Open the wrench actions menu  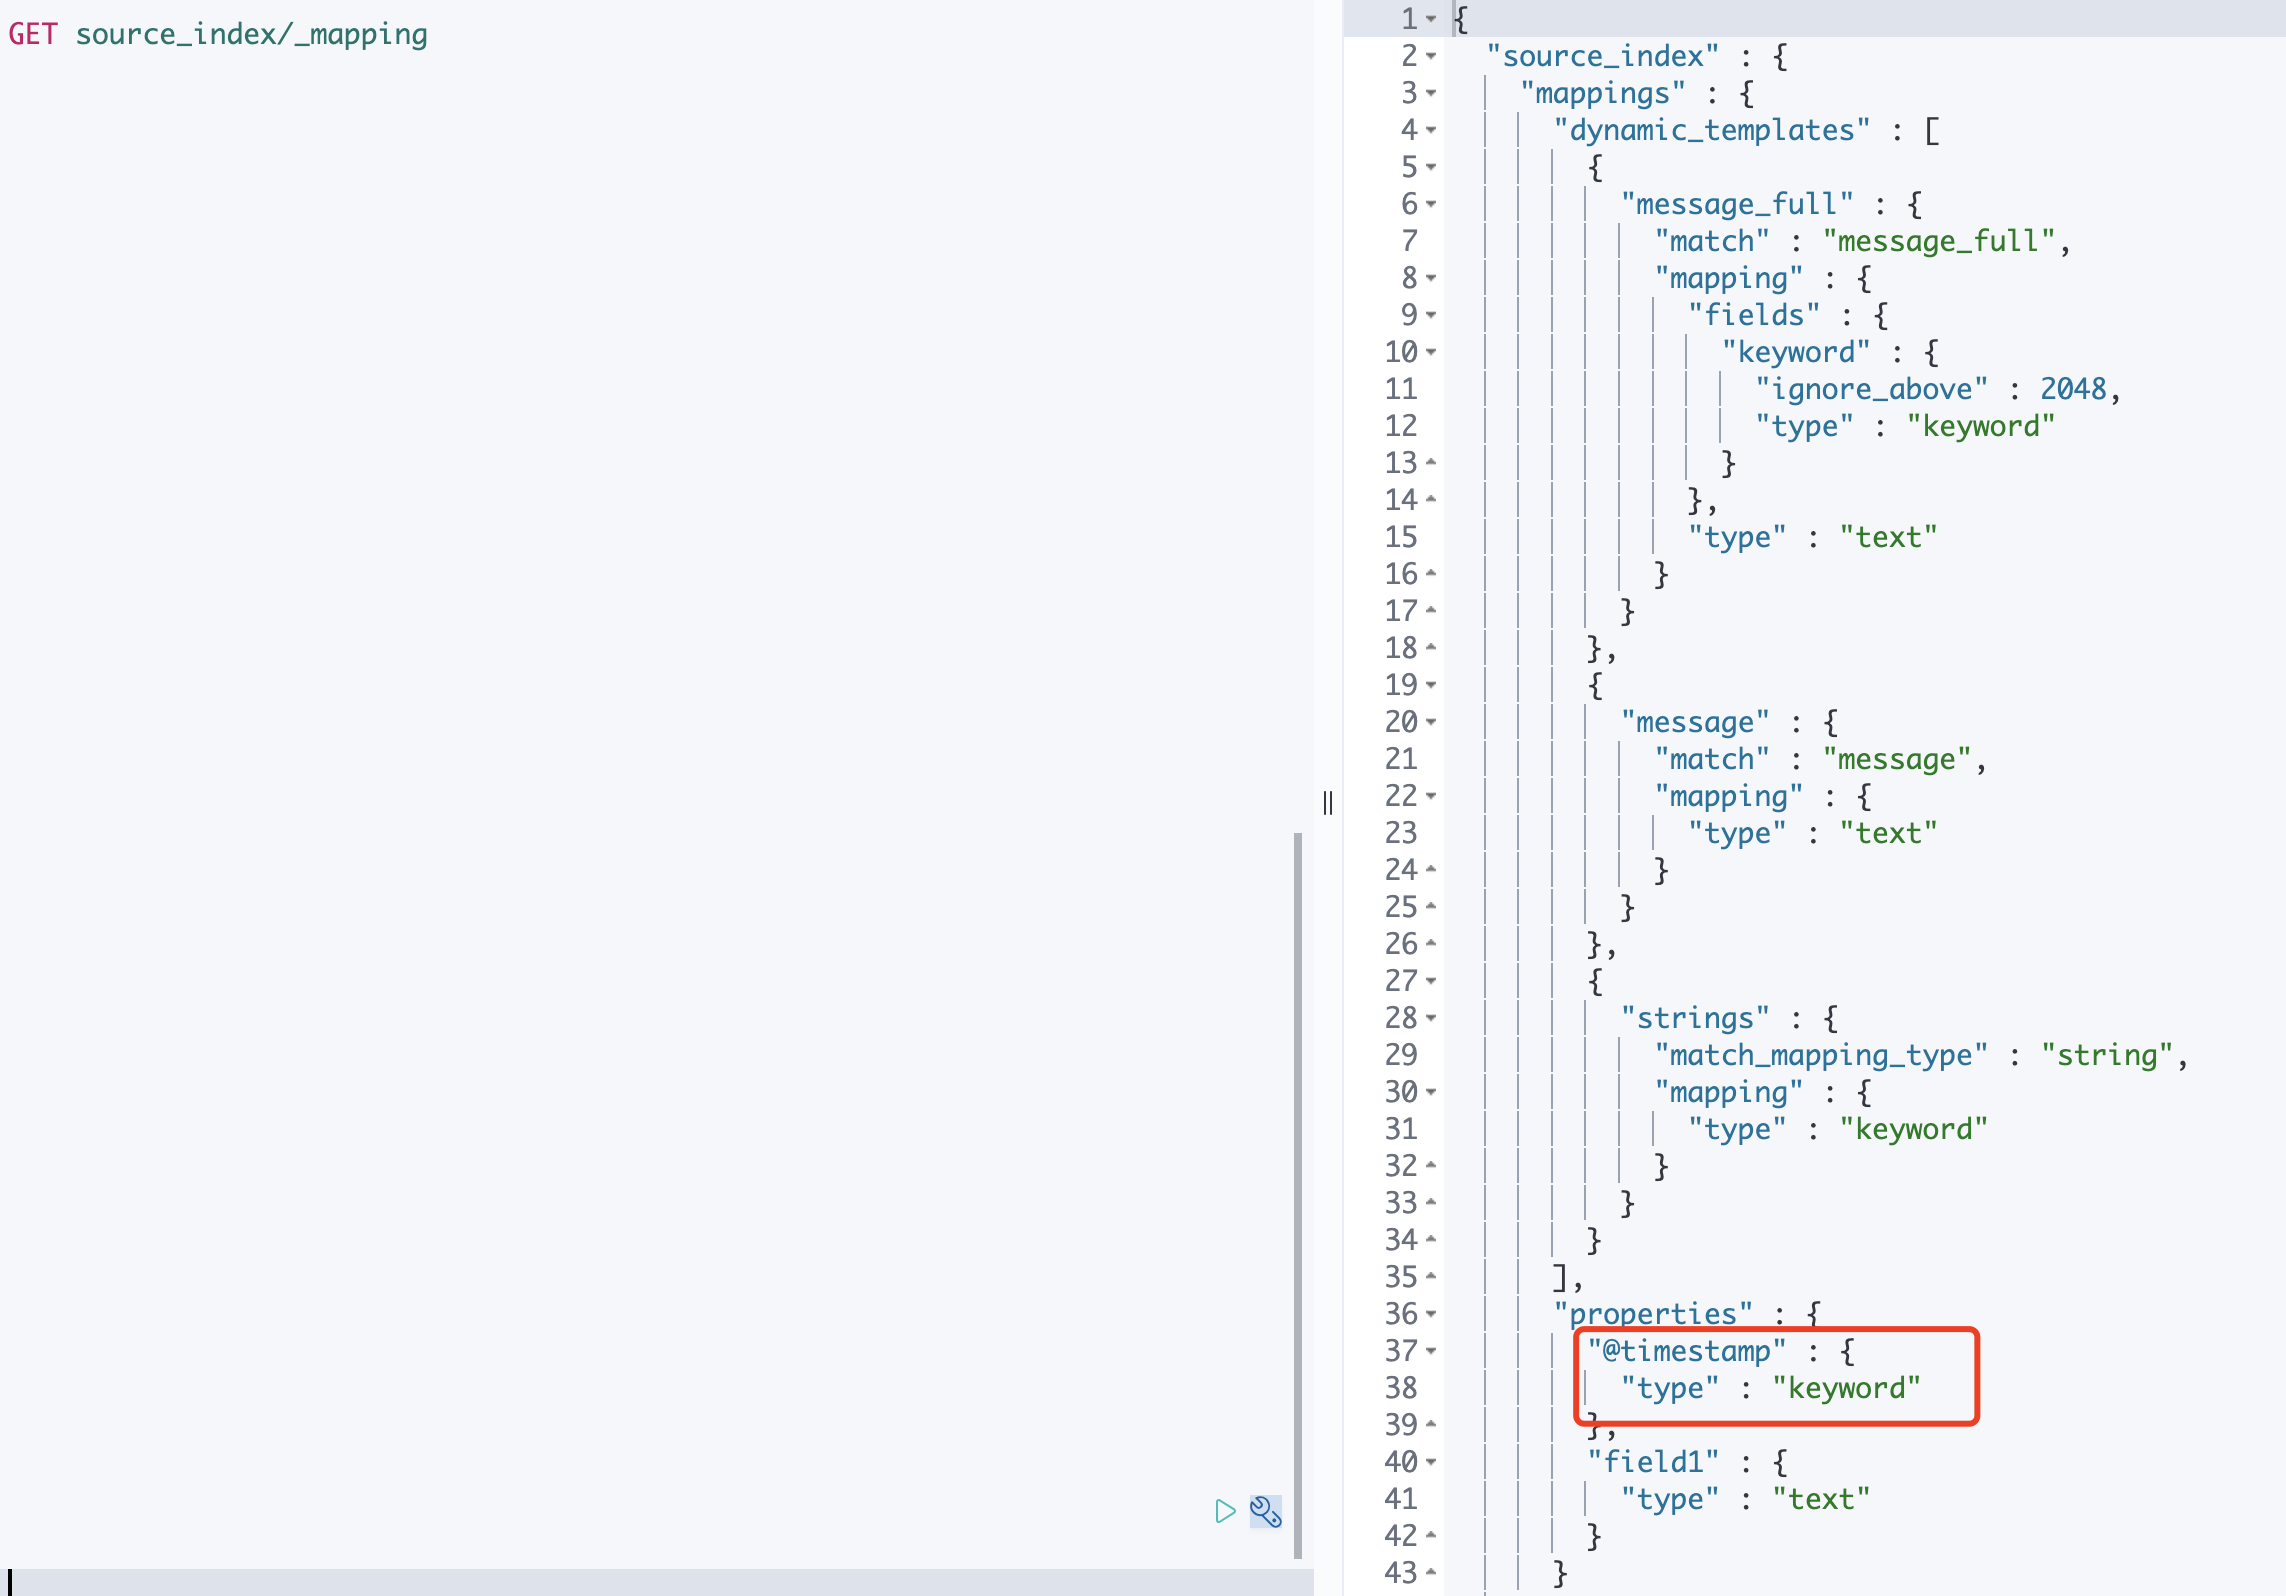pyautogui.click(x=1265, y=1511)
